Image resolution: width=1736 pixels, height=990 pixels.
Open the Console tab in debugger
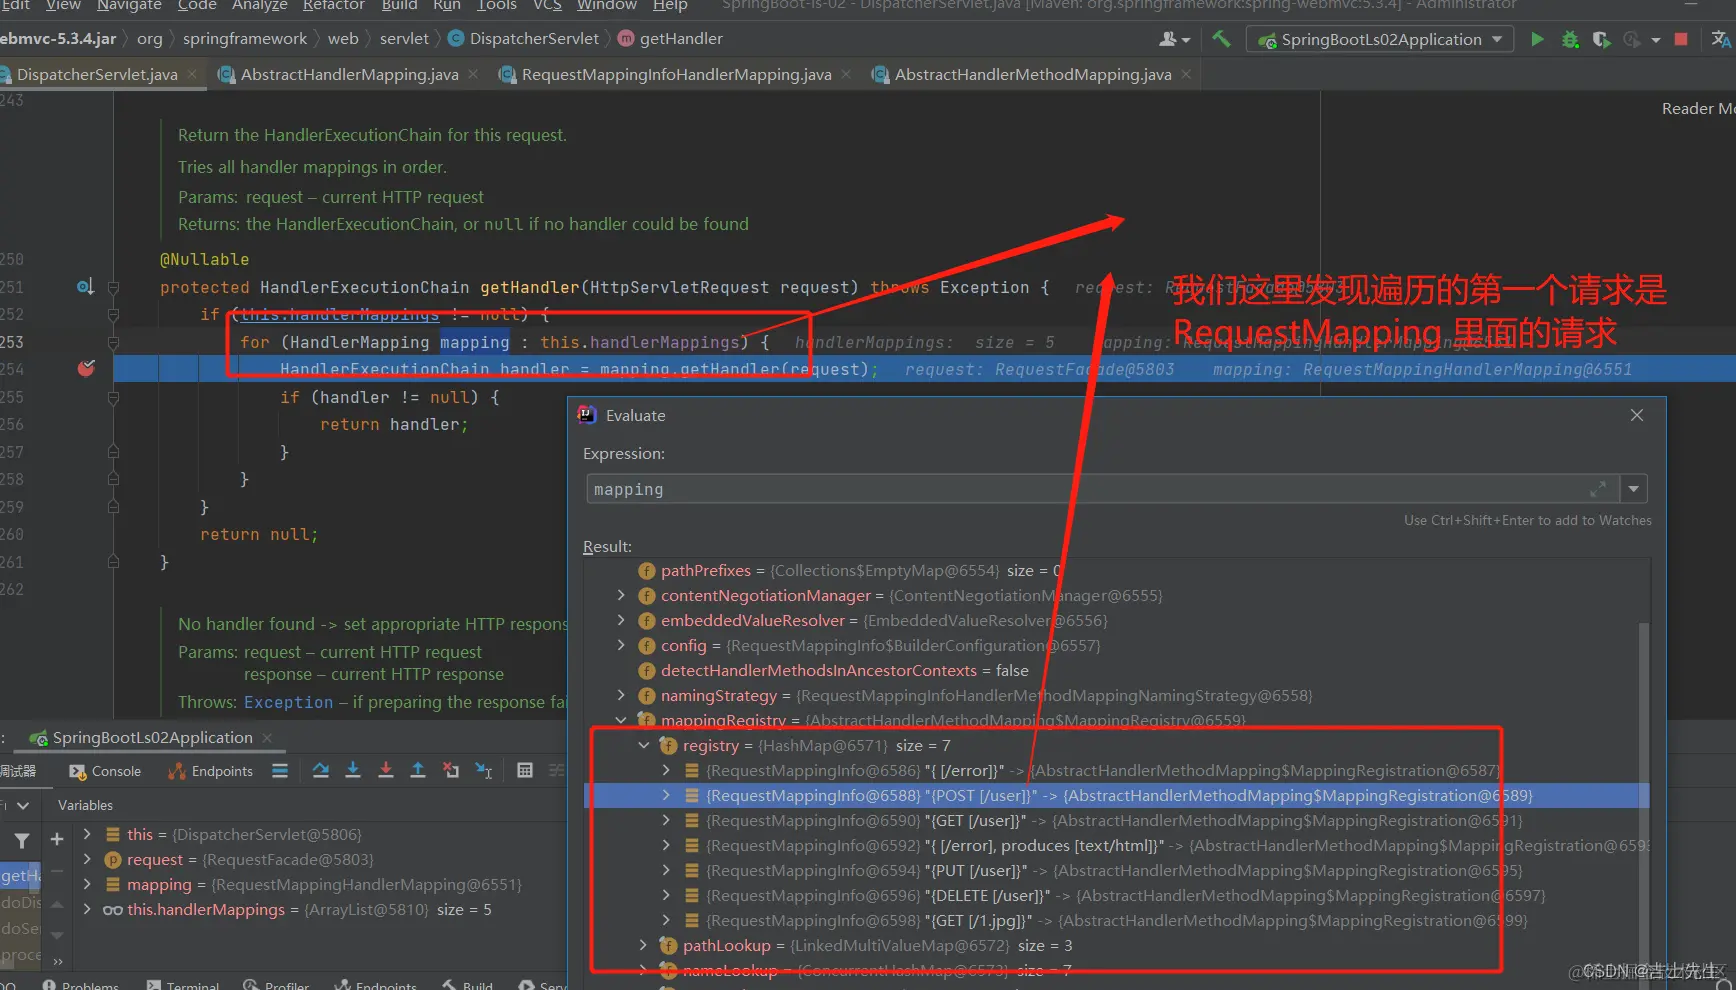(105, 771)
